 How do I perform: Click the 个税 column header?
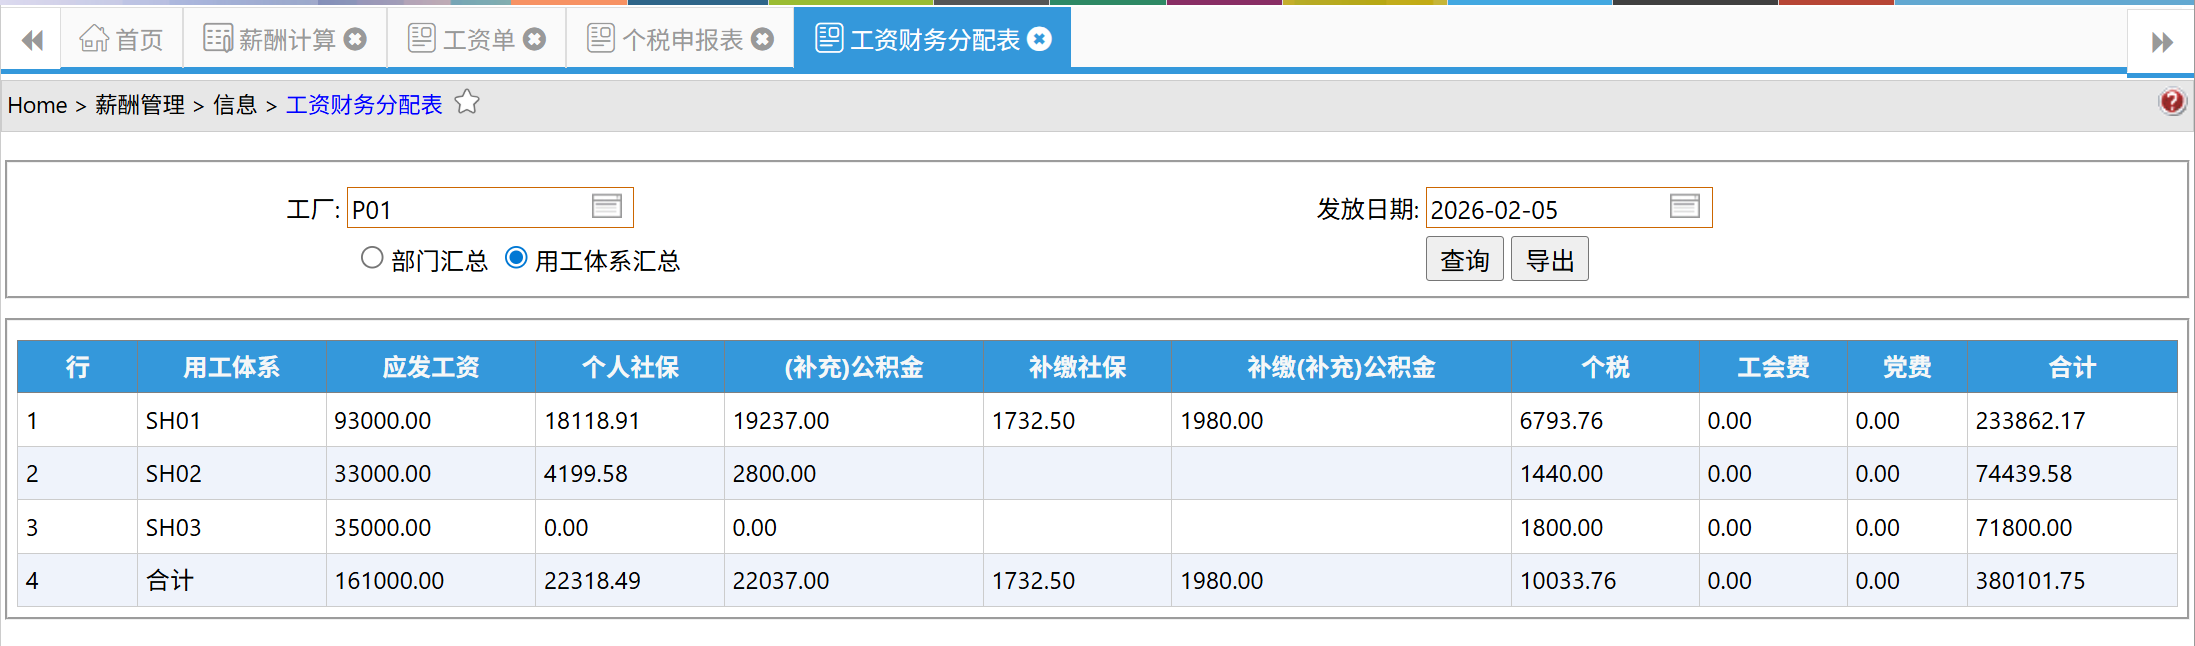point(1605,367)
